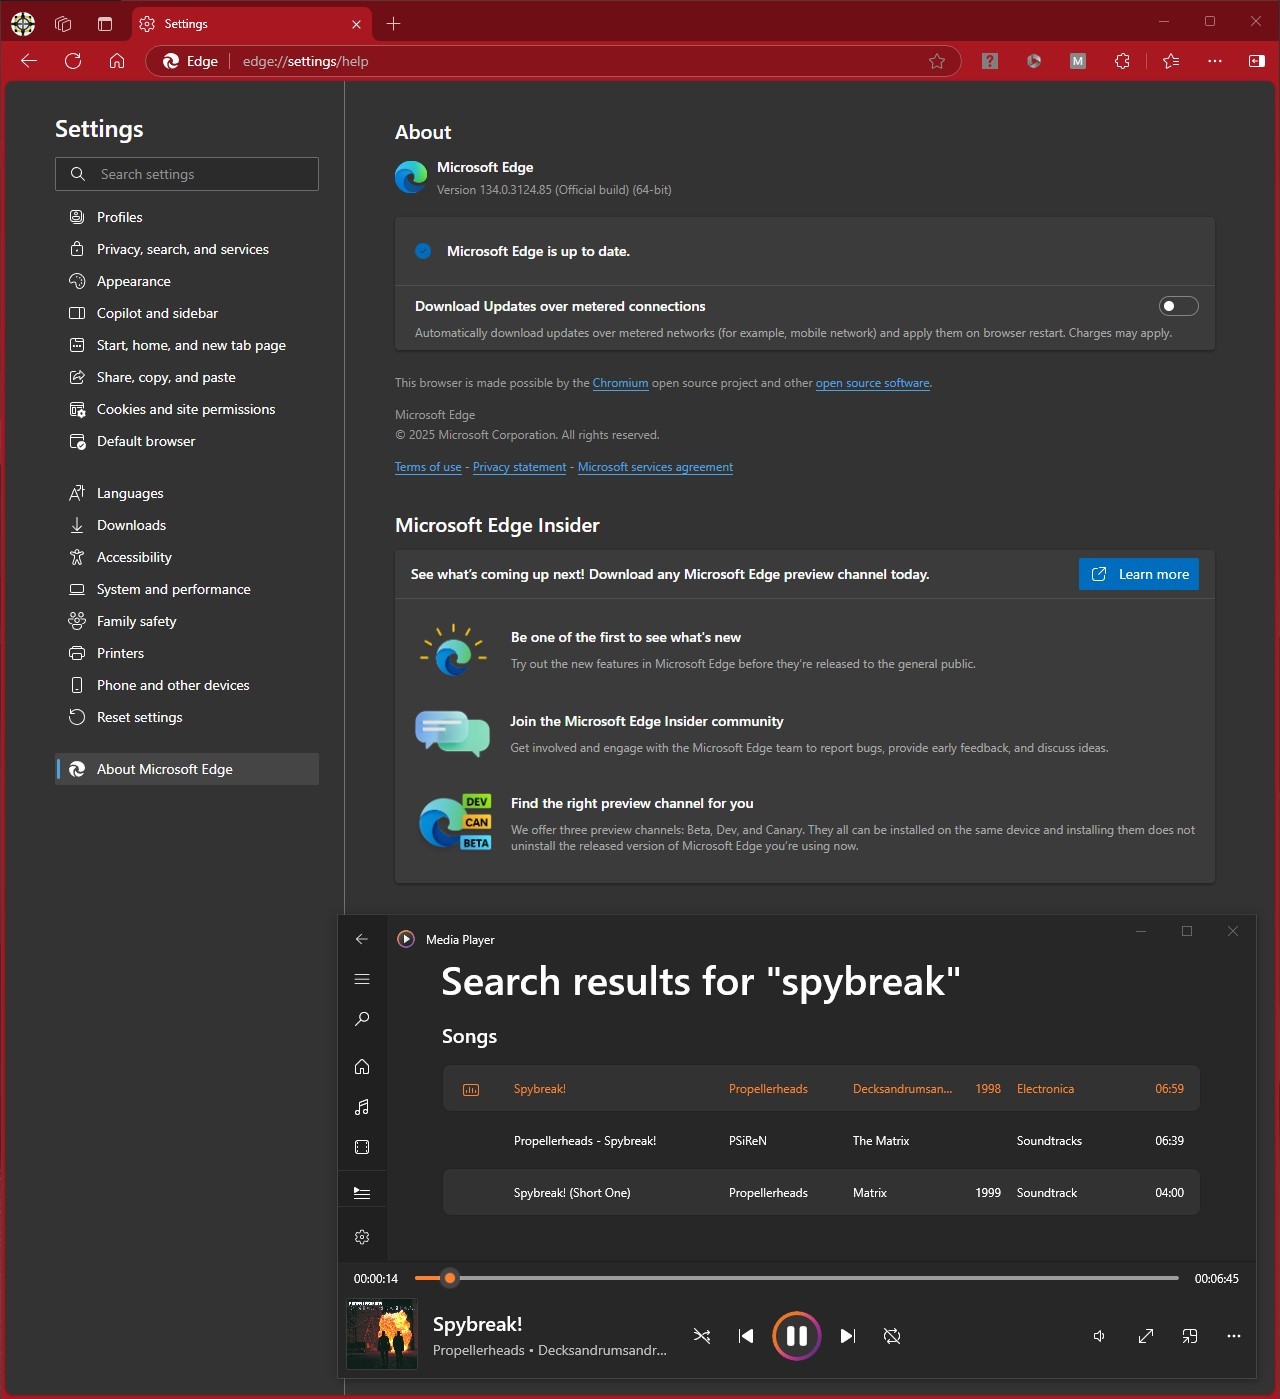Open Edge workspaces icon in title bar

coord(63,24)
